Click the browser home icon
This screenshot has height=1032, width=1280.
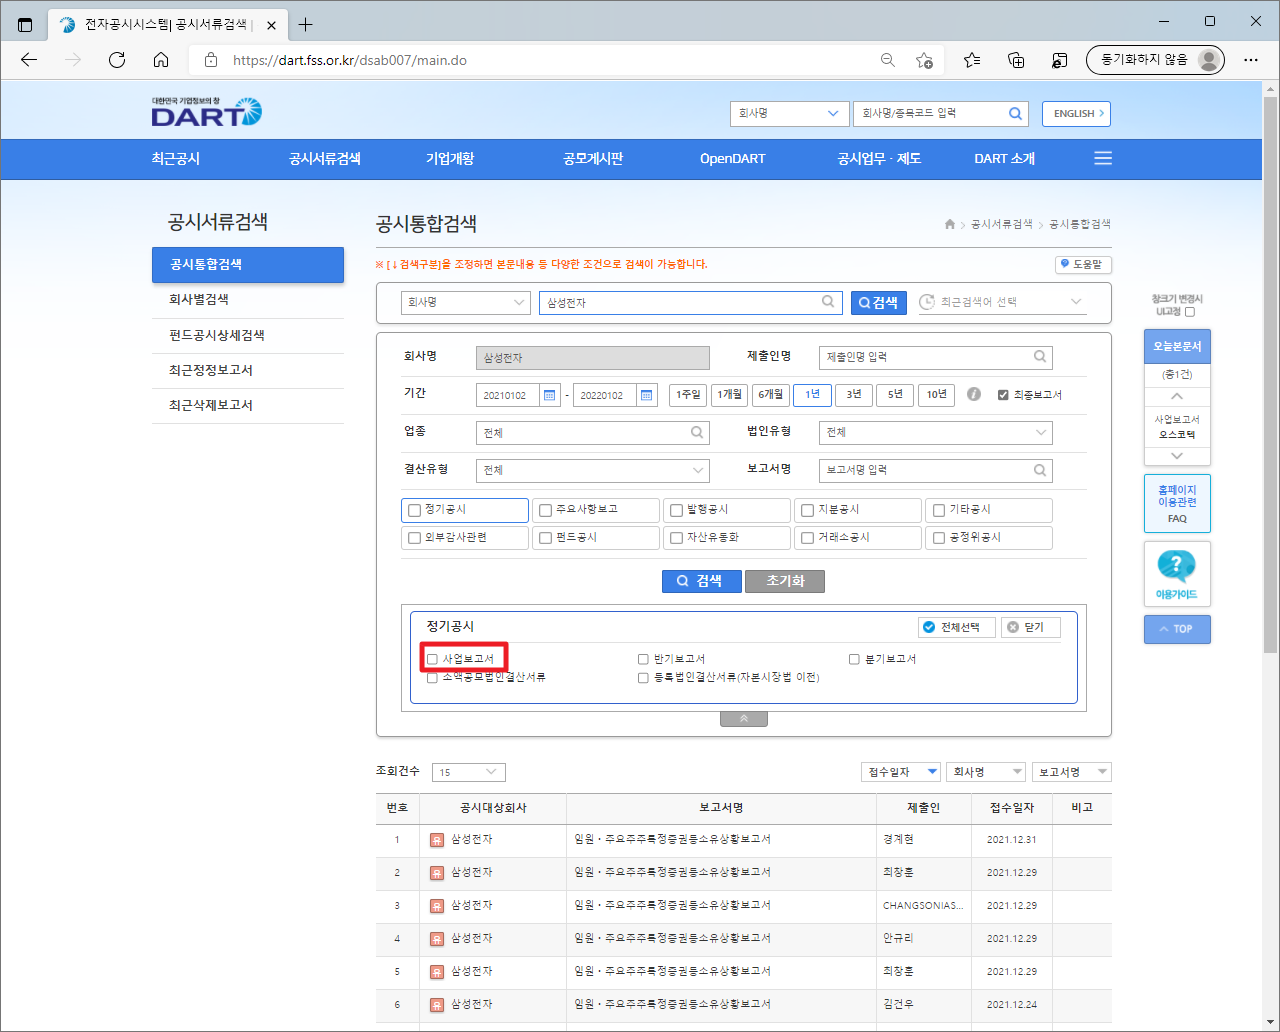coord(161,60)
